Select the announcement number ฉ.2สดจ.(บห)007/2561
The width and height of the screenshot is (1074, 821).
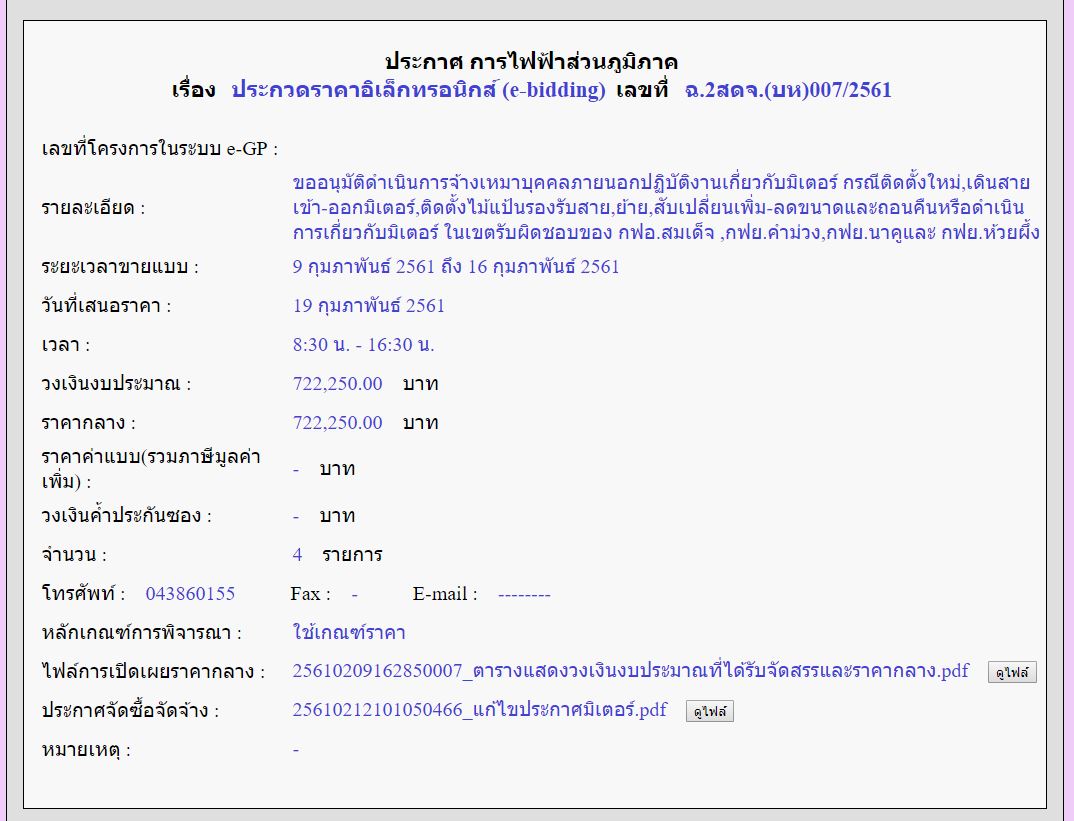point(788,90)
